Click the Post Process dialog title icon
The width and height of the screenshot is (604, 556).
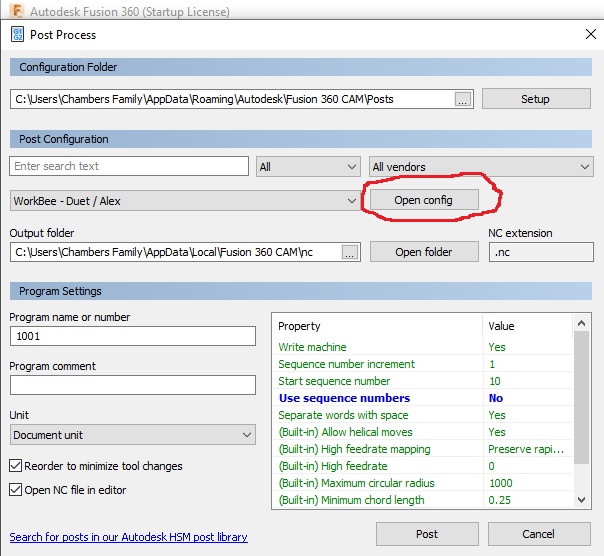click(x=17, y=34)
